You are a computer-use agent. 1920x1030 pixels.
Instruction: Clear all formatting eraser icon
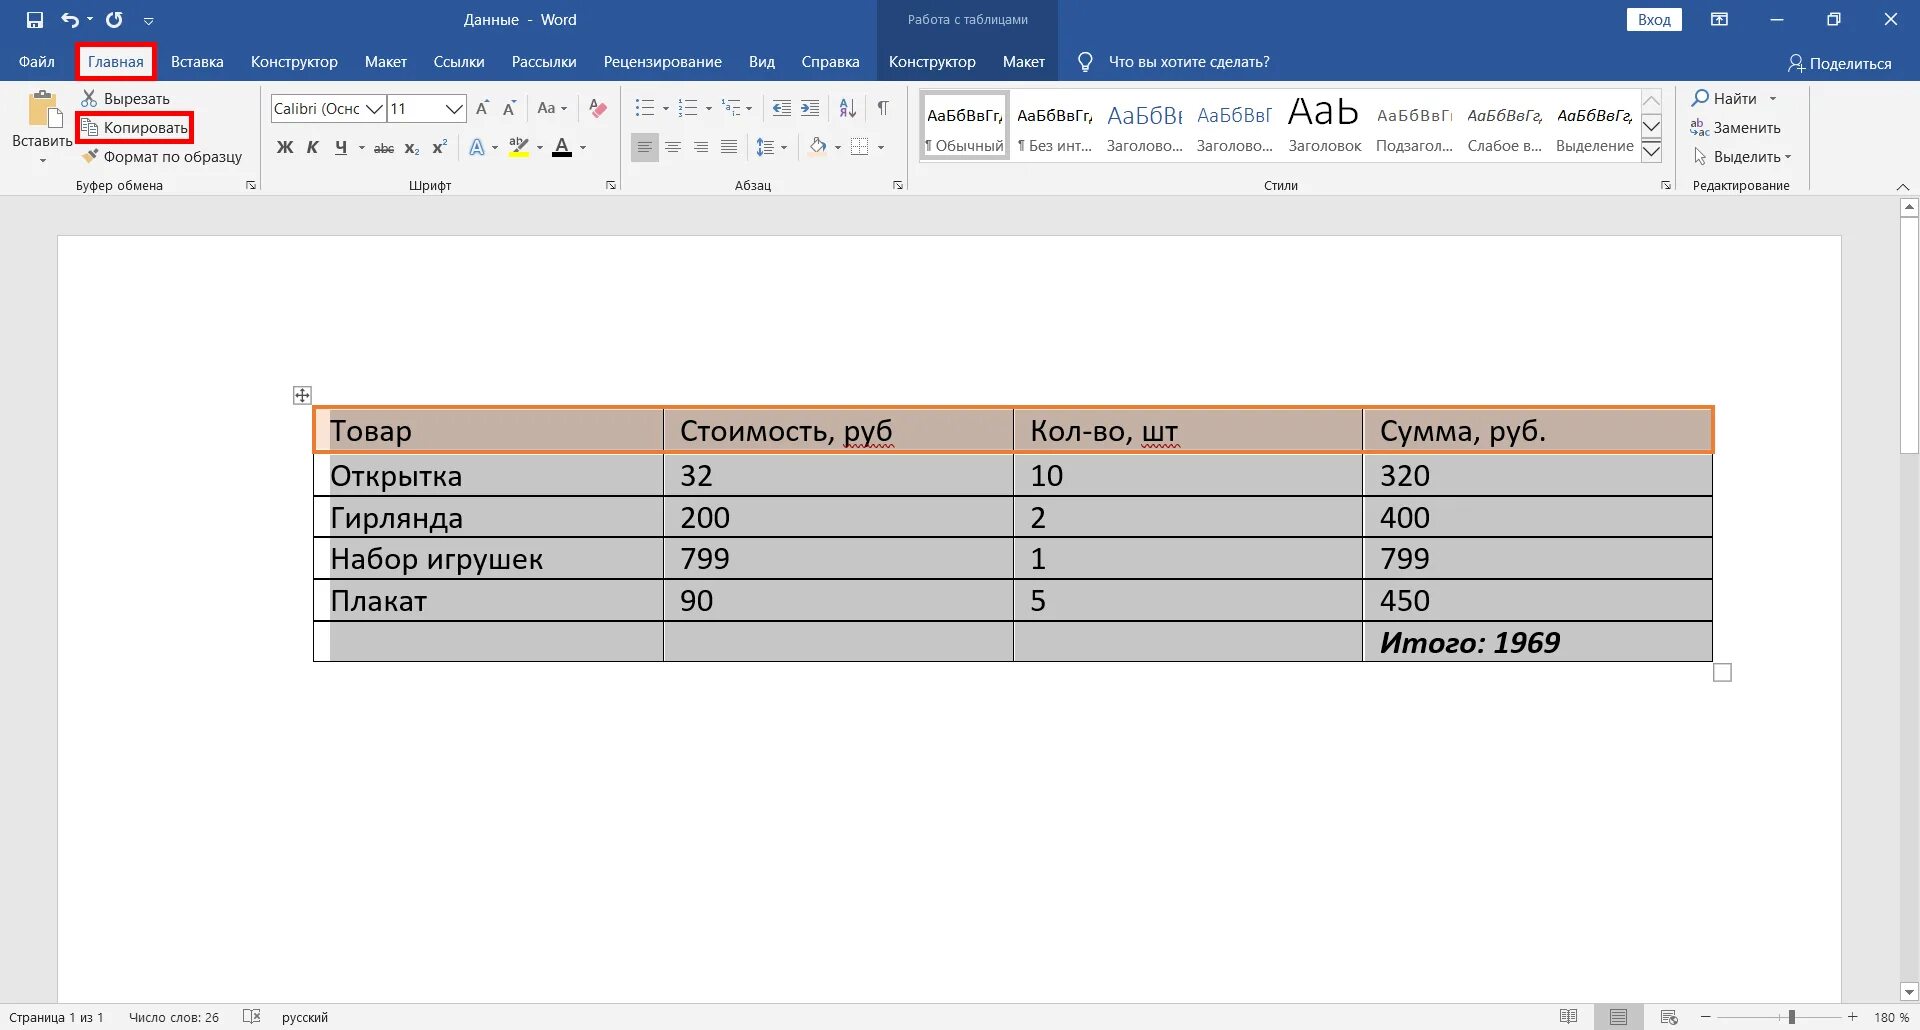pyautogui.click(x=598, y=108)
